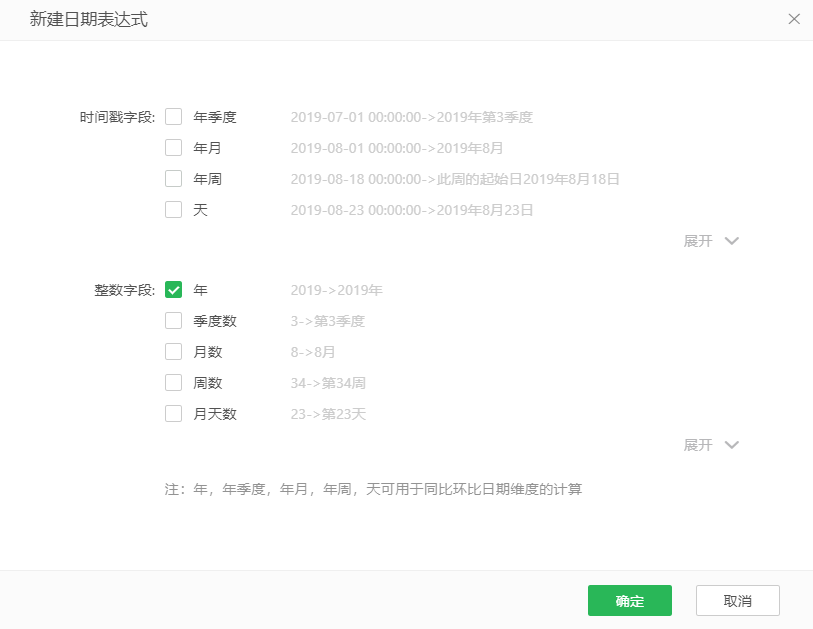Screen dimensions: 813x629
Task: Click the example text 8->8月
Action: click(313, 352)
